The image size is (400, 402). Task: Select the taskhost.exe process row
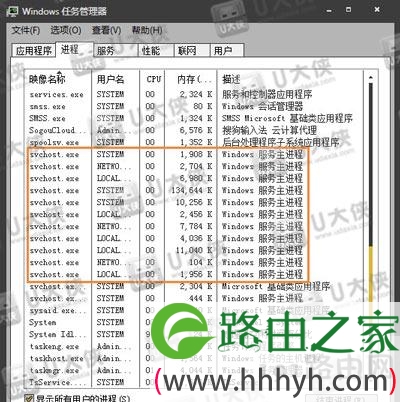(193, 358)
